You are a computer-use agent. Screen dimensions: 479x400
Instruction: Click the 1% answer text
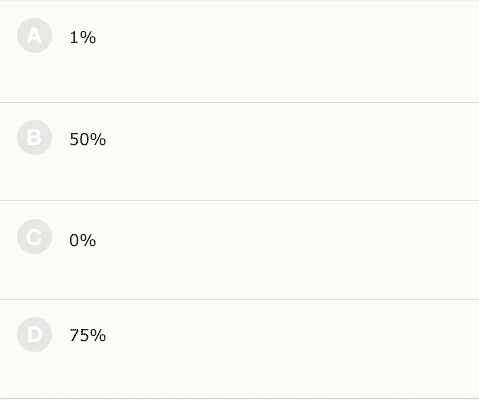click(x=83, y=37)
